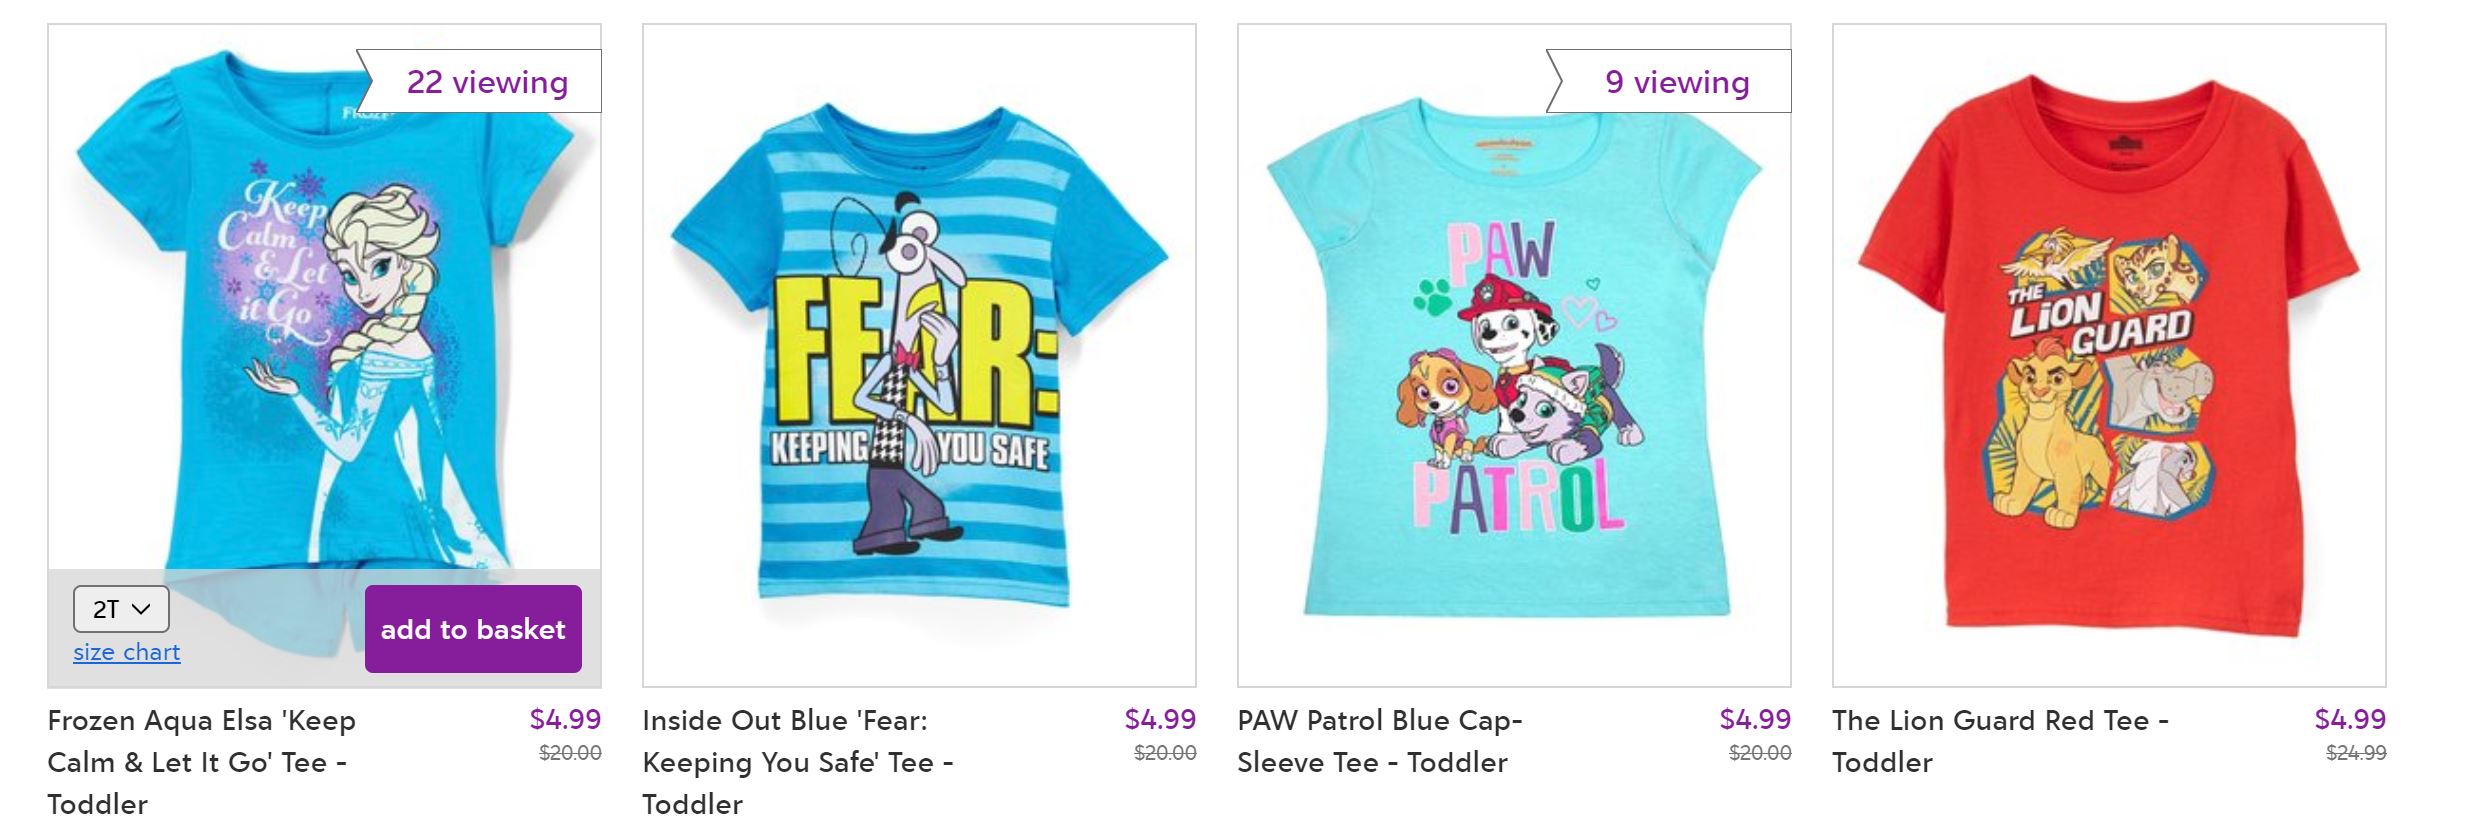Select the 22 viewing badge
This screenshot has width=2467, height=840.
(x=480, y=81)
